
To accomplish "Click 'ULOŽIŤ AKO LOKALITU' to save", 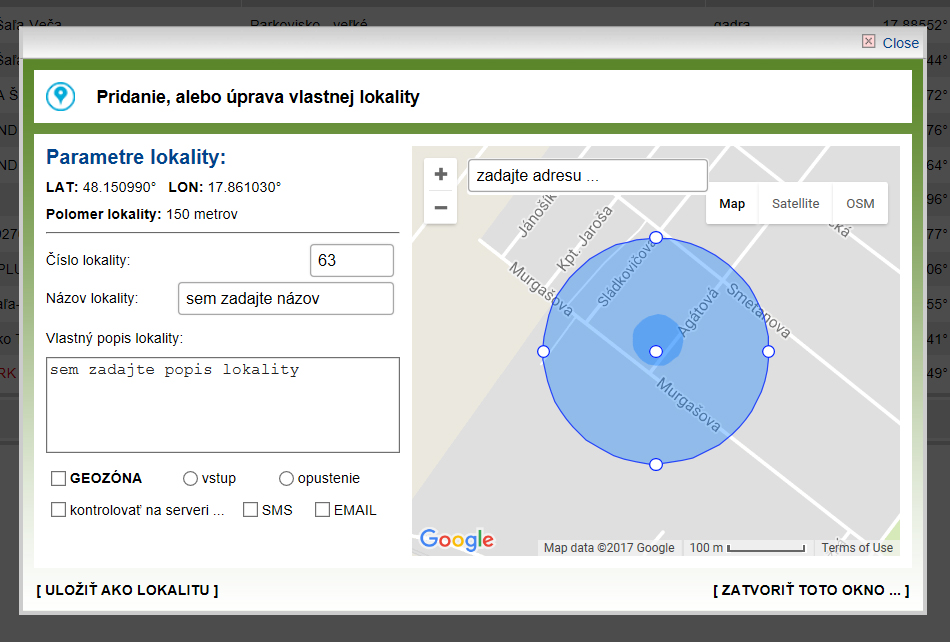I will pyautogui.click(x=127, y=590).
